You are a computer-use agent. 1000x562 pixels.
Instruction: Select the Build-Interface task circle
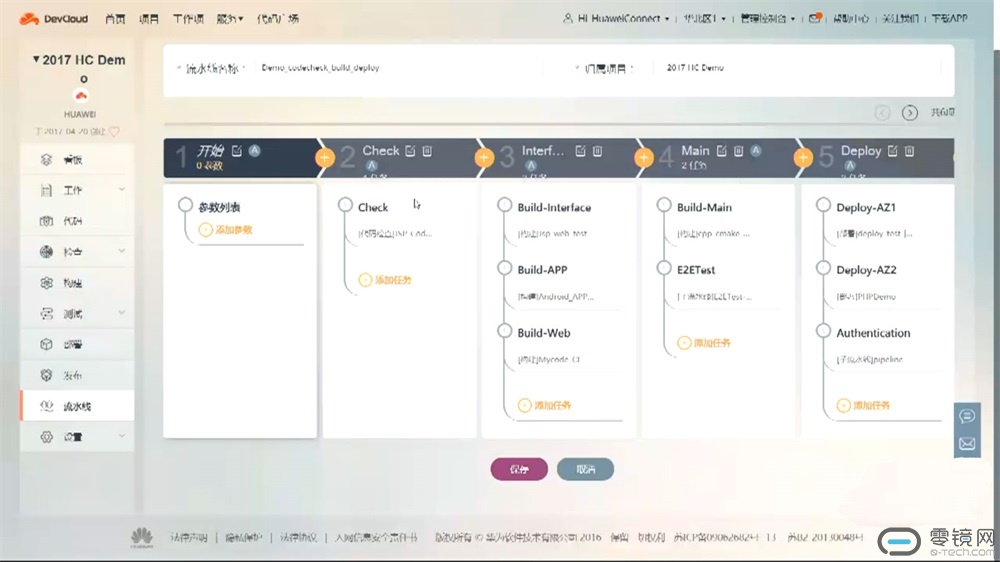pos(505,206)
